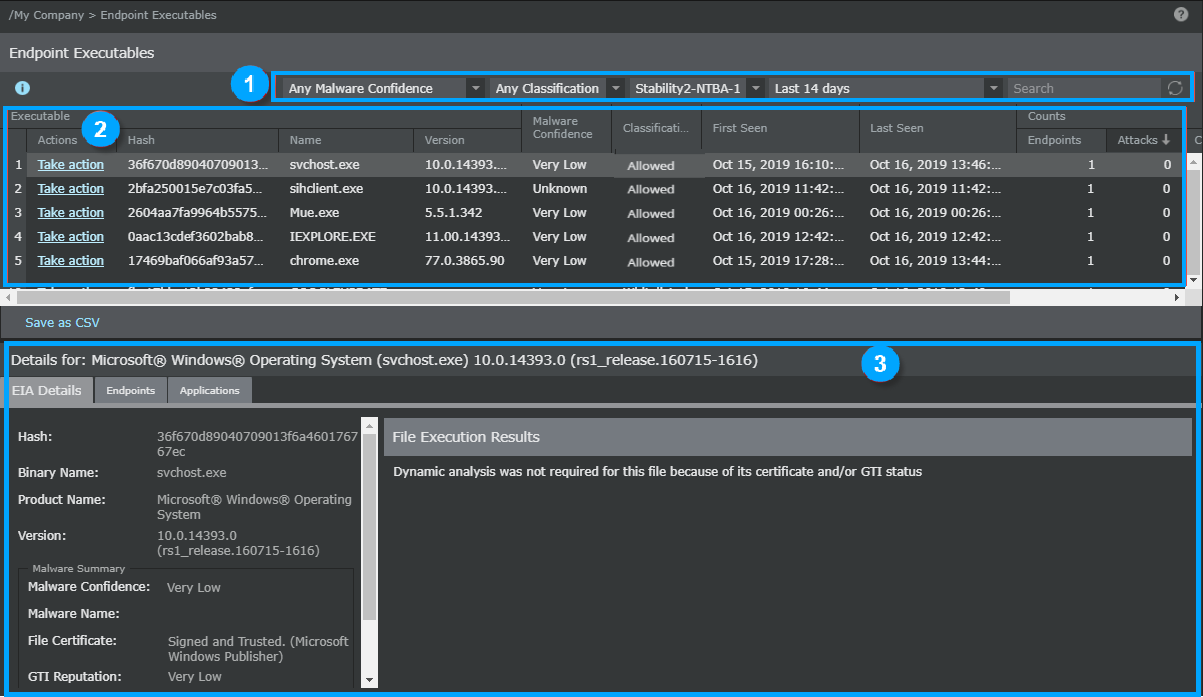1203x697 pixels.
Task: Sort by Classification column header
Action: (x=656, y=128)
